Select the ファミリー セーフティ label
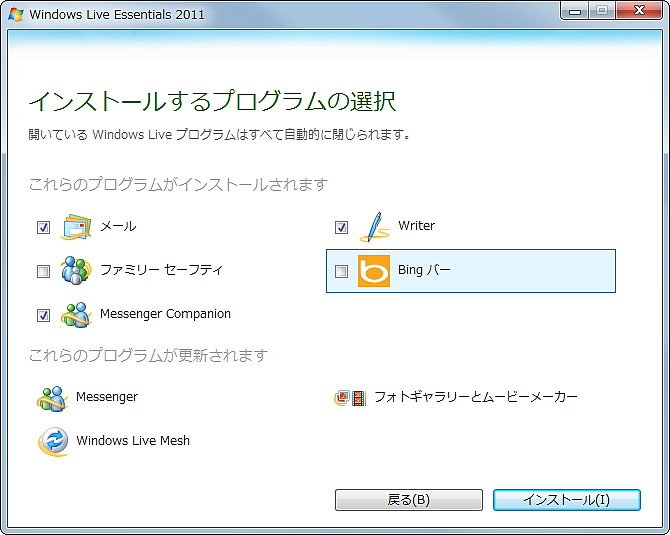The width and height of the screenshot is (670, 535). tap(161, 270)
